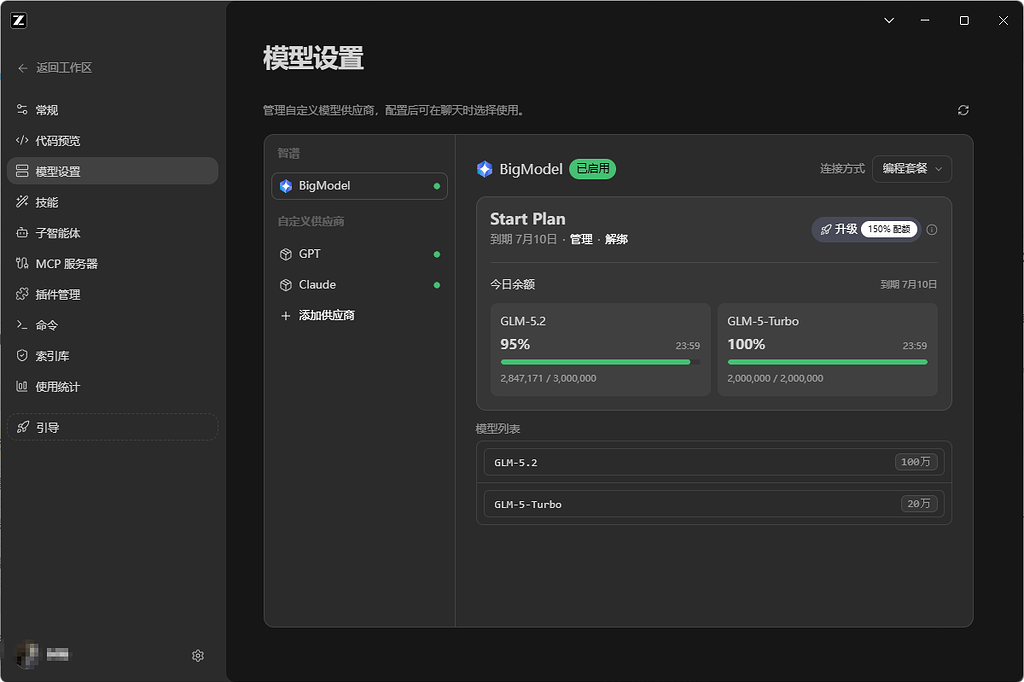Click the GLM-5-Turbo 100% progress bar
Viewport: 1024px width, 682px height.
(x=827, y=362)
